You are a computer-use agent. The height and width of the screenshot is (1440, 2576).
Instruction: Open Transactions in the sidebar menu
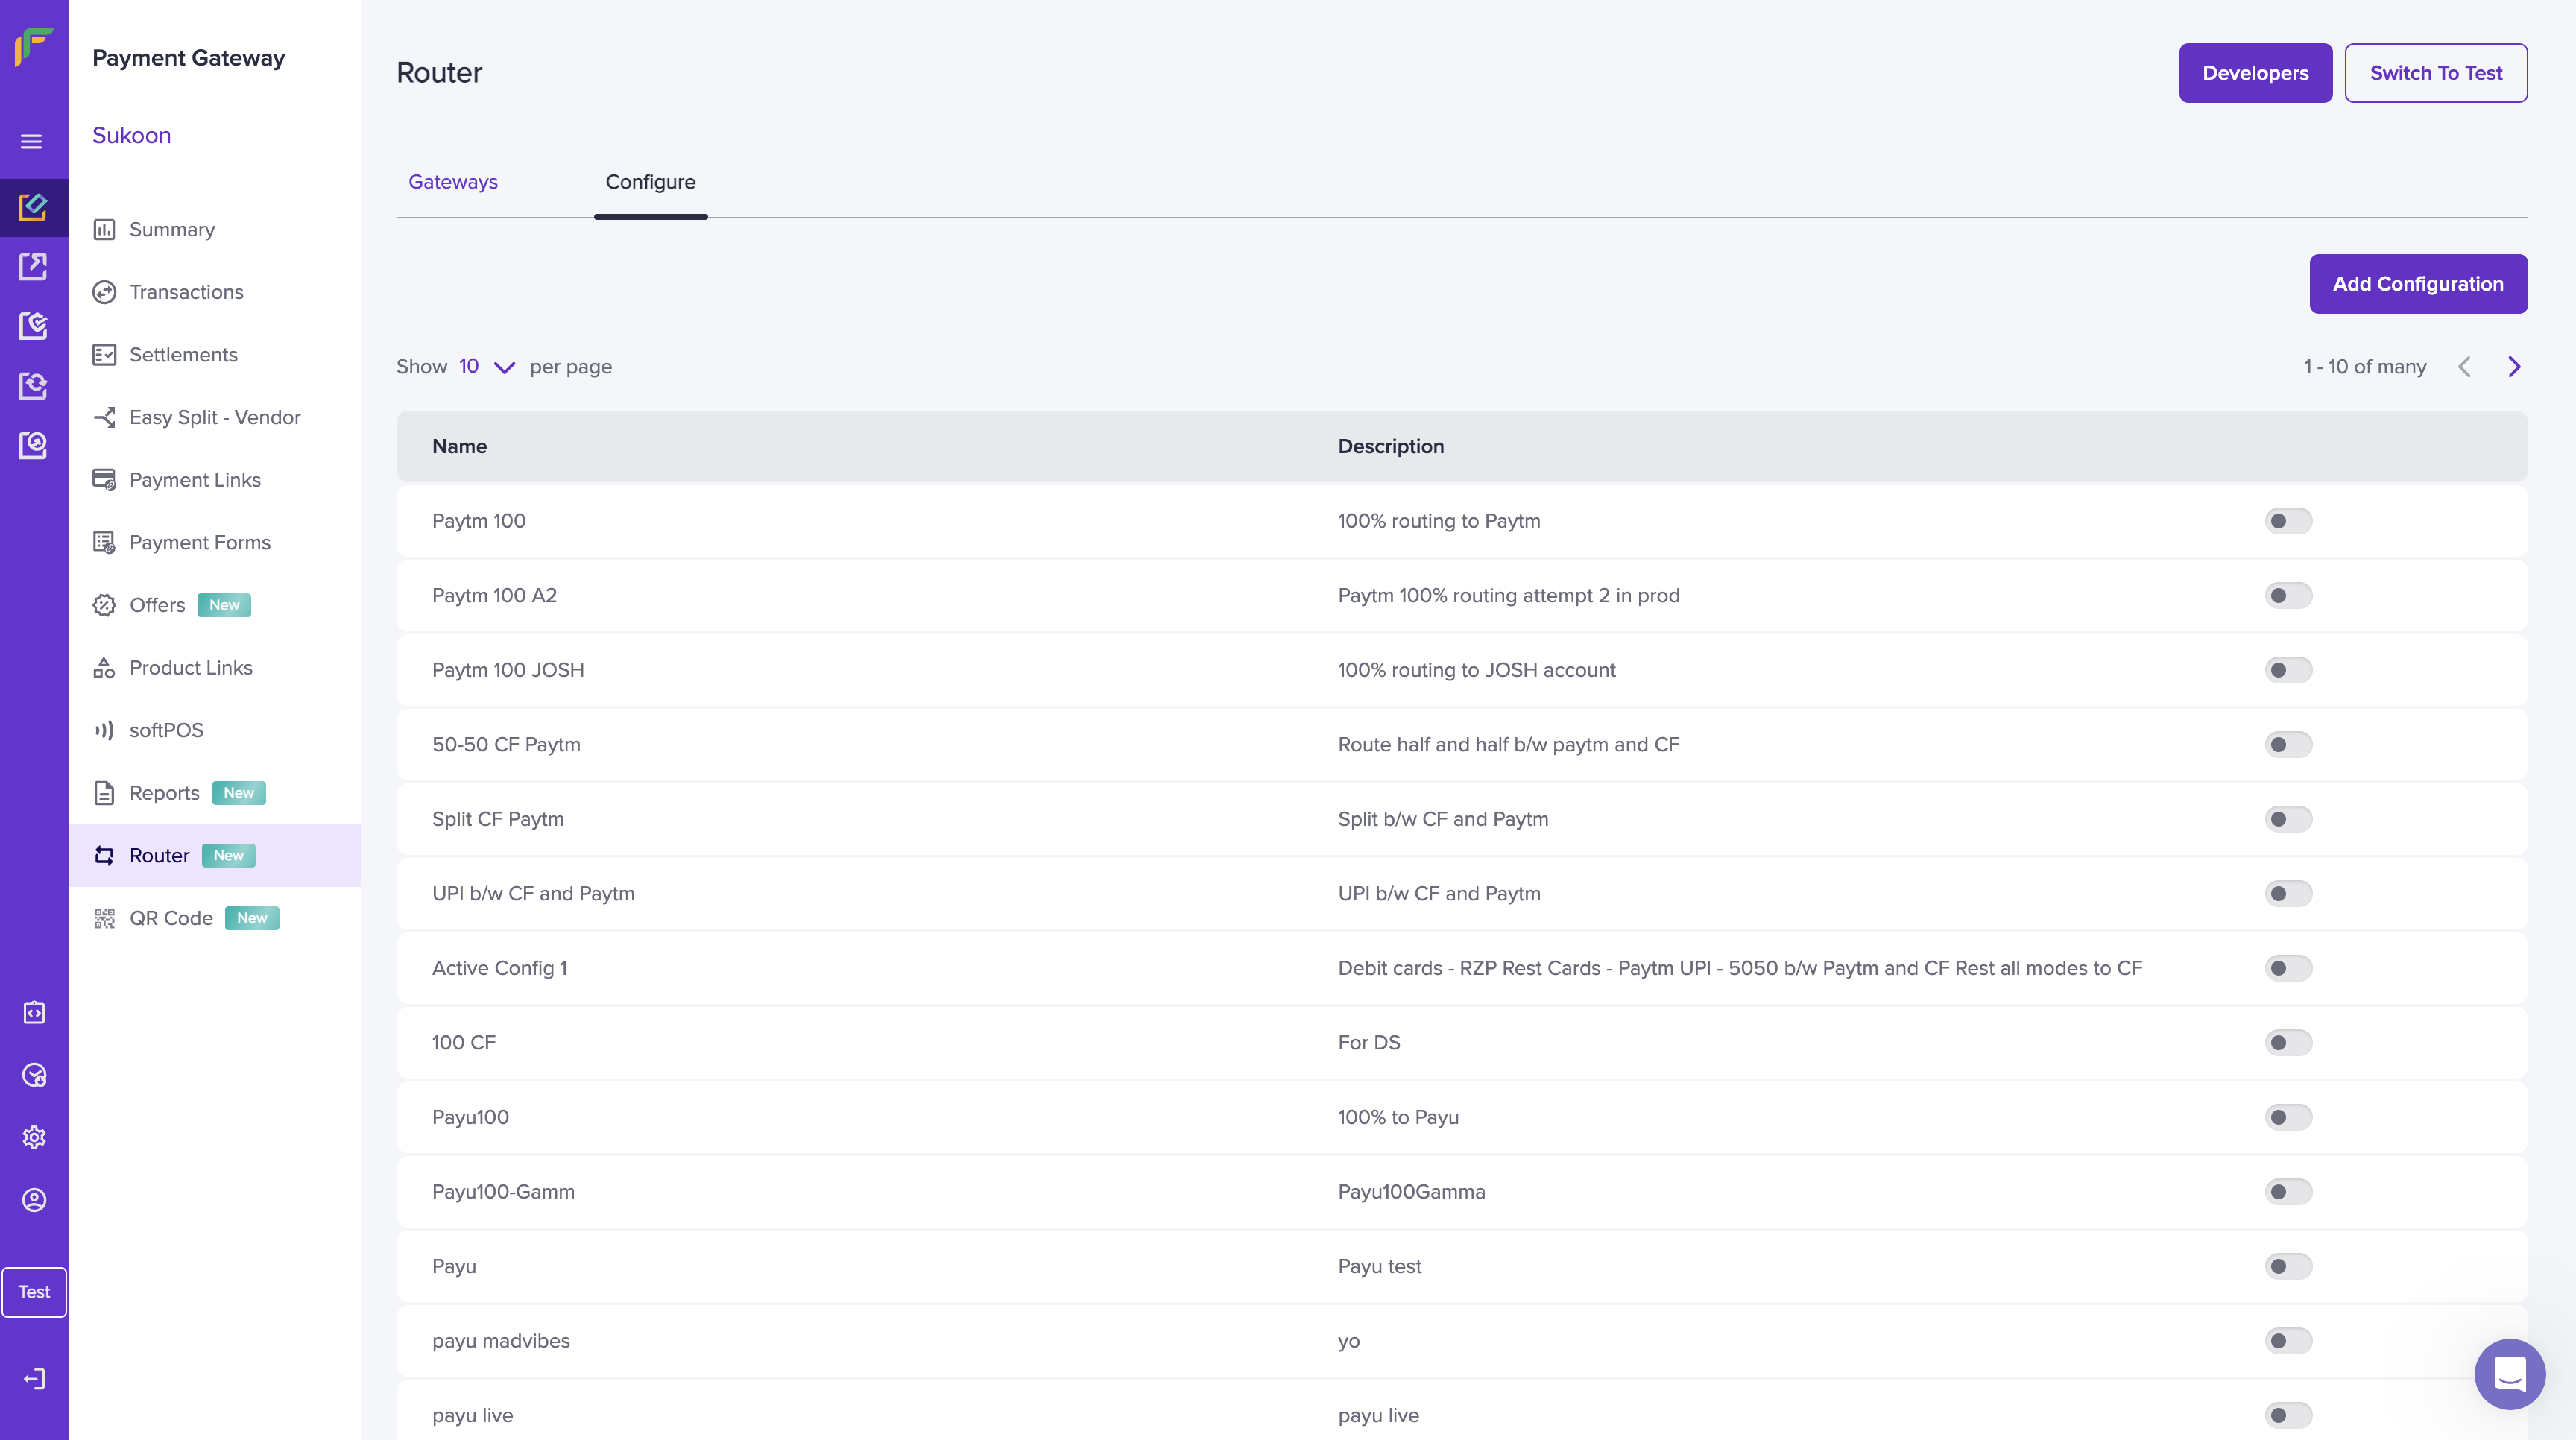click(186, 292)
